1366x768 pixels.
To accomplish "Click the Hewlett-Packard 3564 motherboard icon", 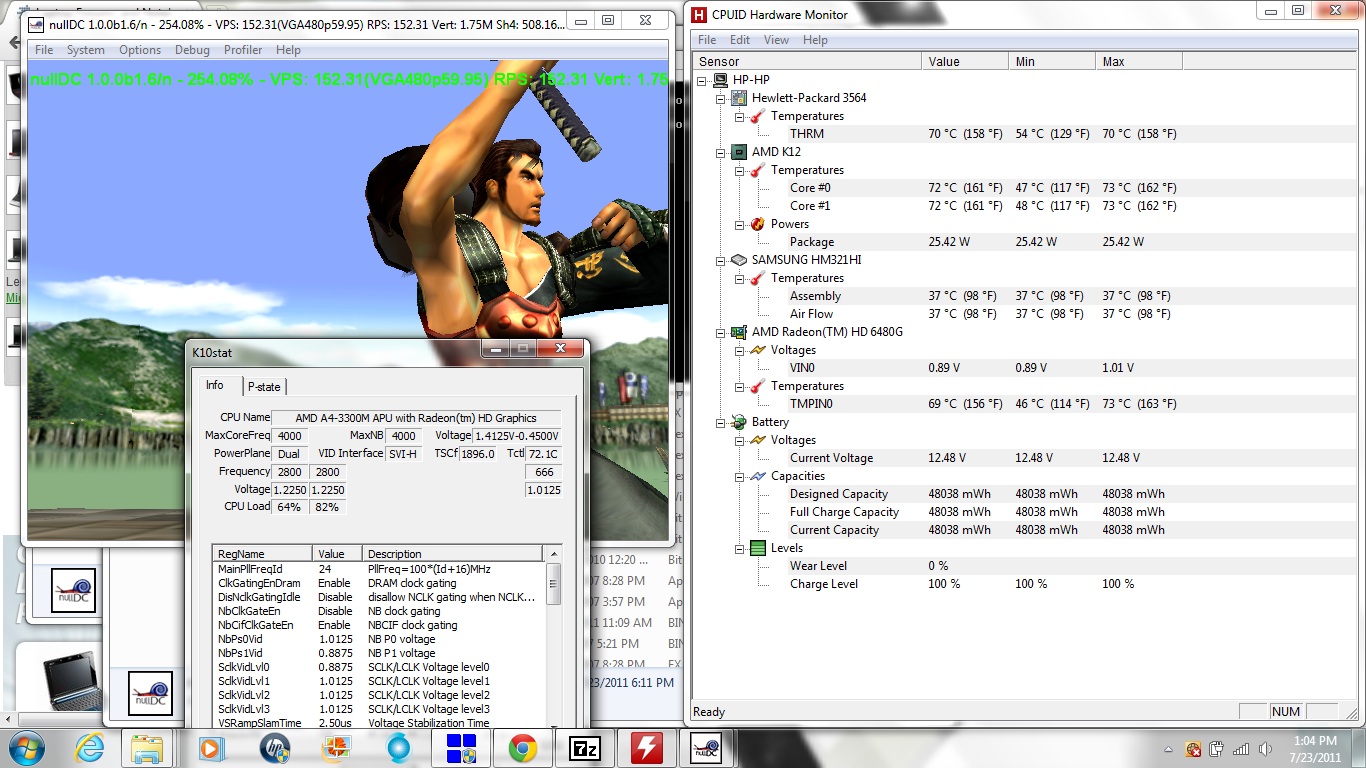I will tap(739, 98).
